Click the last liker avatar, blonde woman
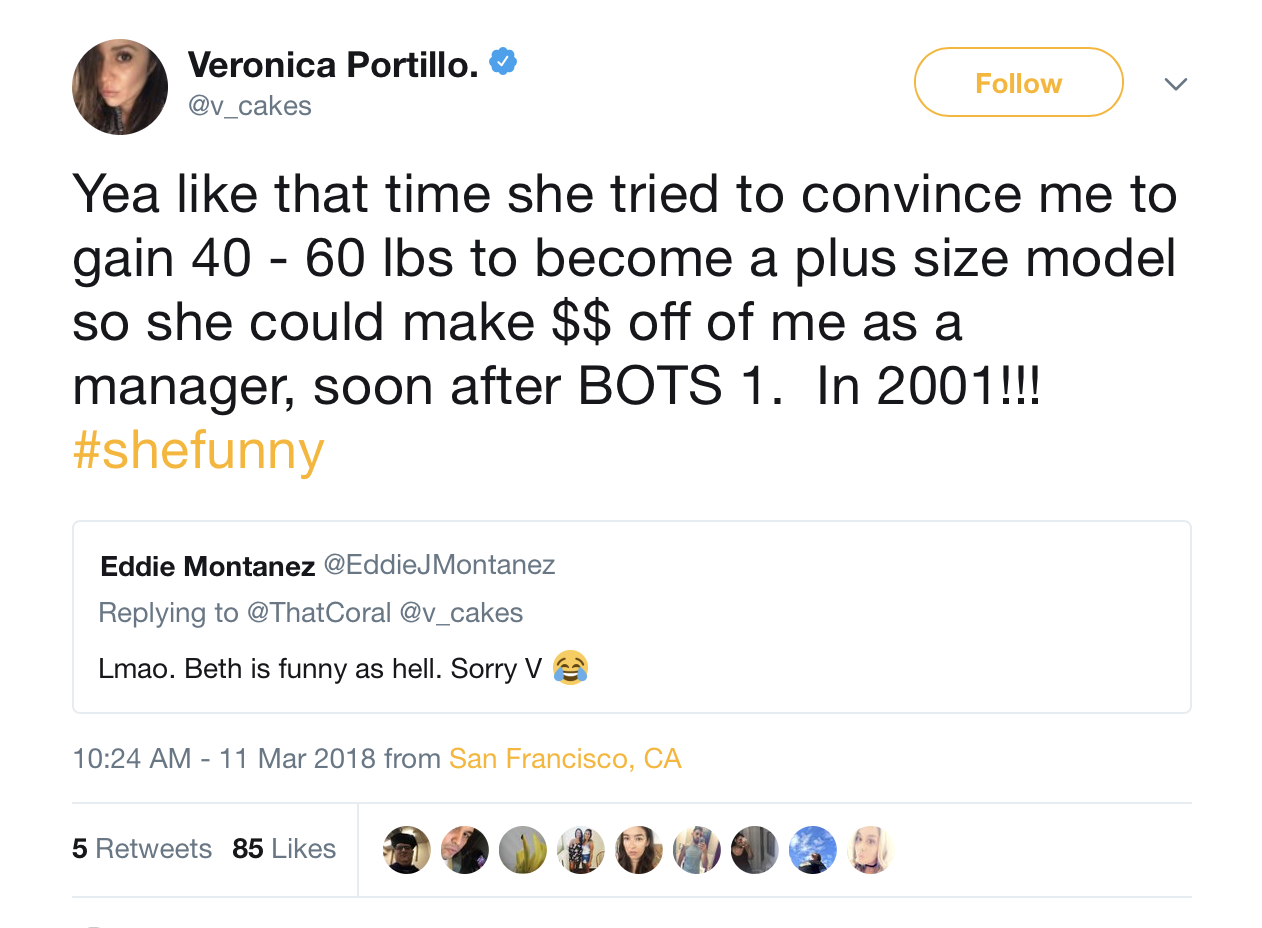1262x928 pixels. pos(871,850)
